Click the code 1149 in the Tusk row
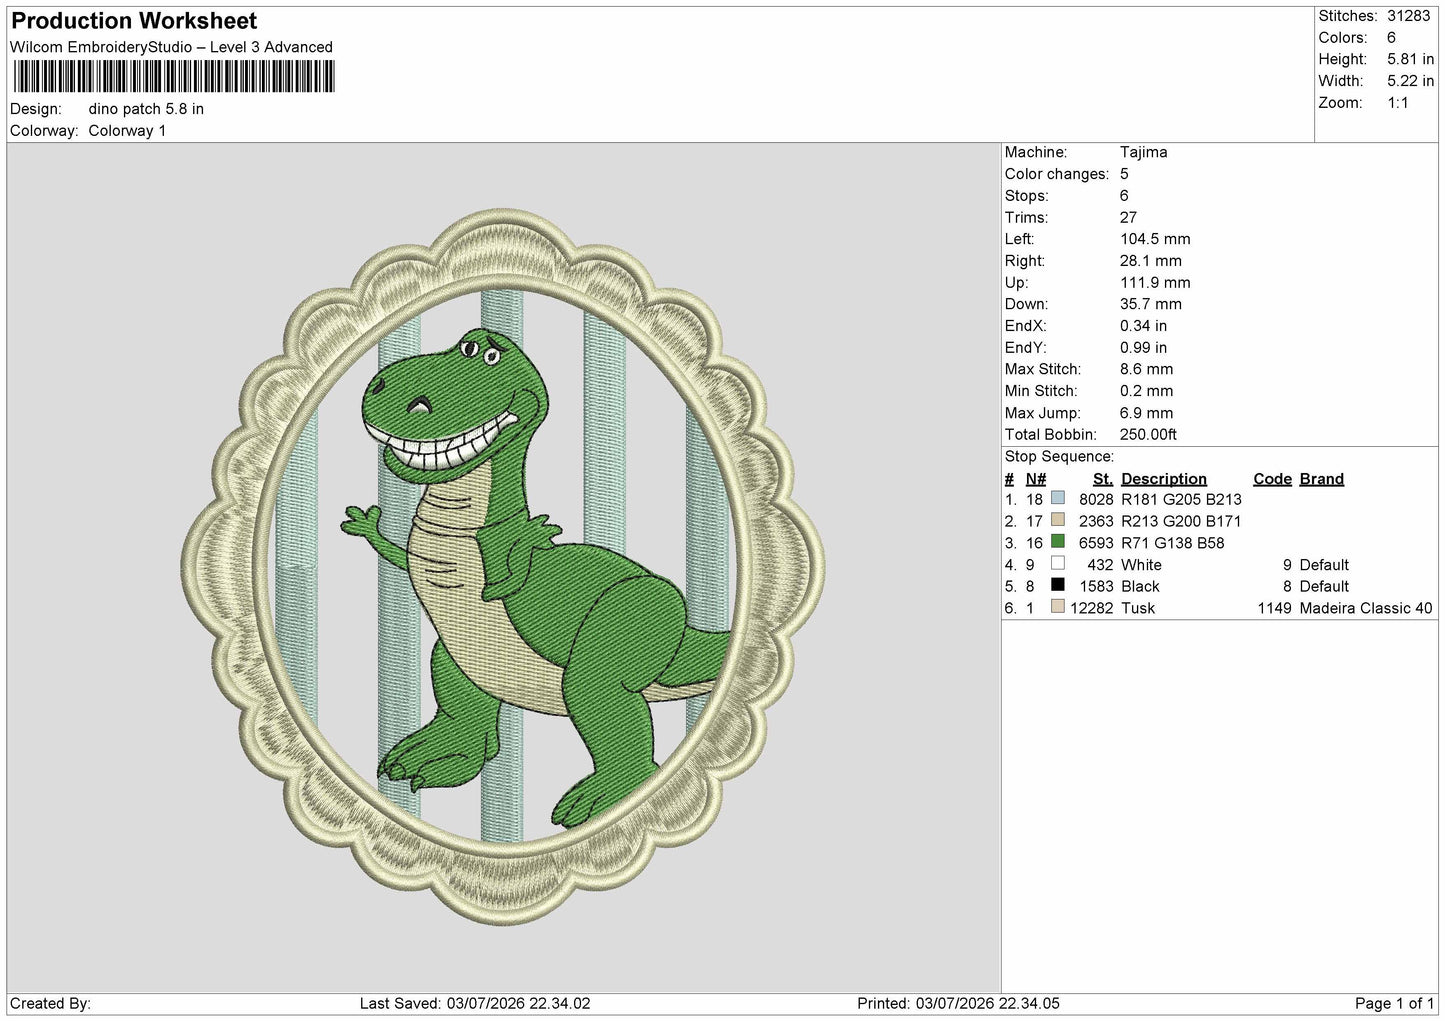Screen dimensions: 1445x1021 1274,608
